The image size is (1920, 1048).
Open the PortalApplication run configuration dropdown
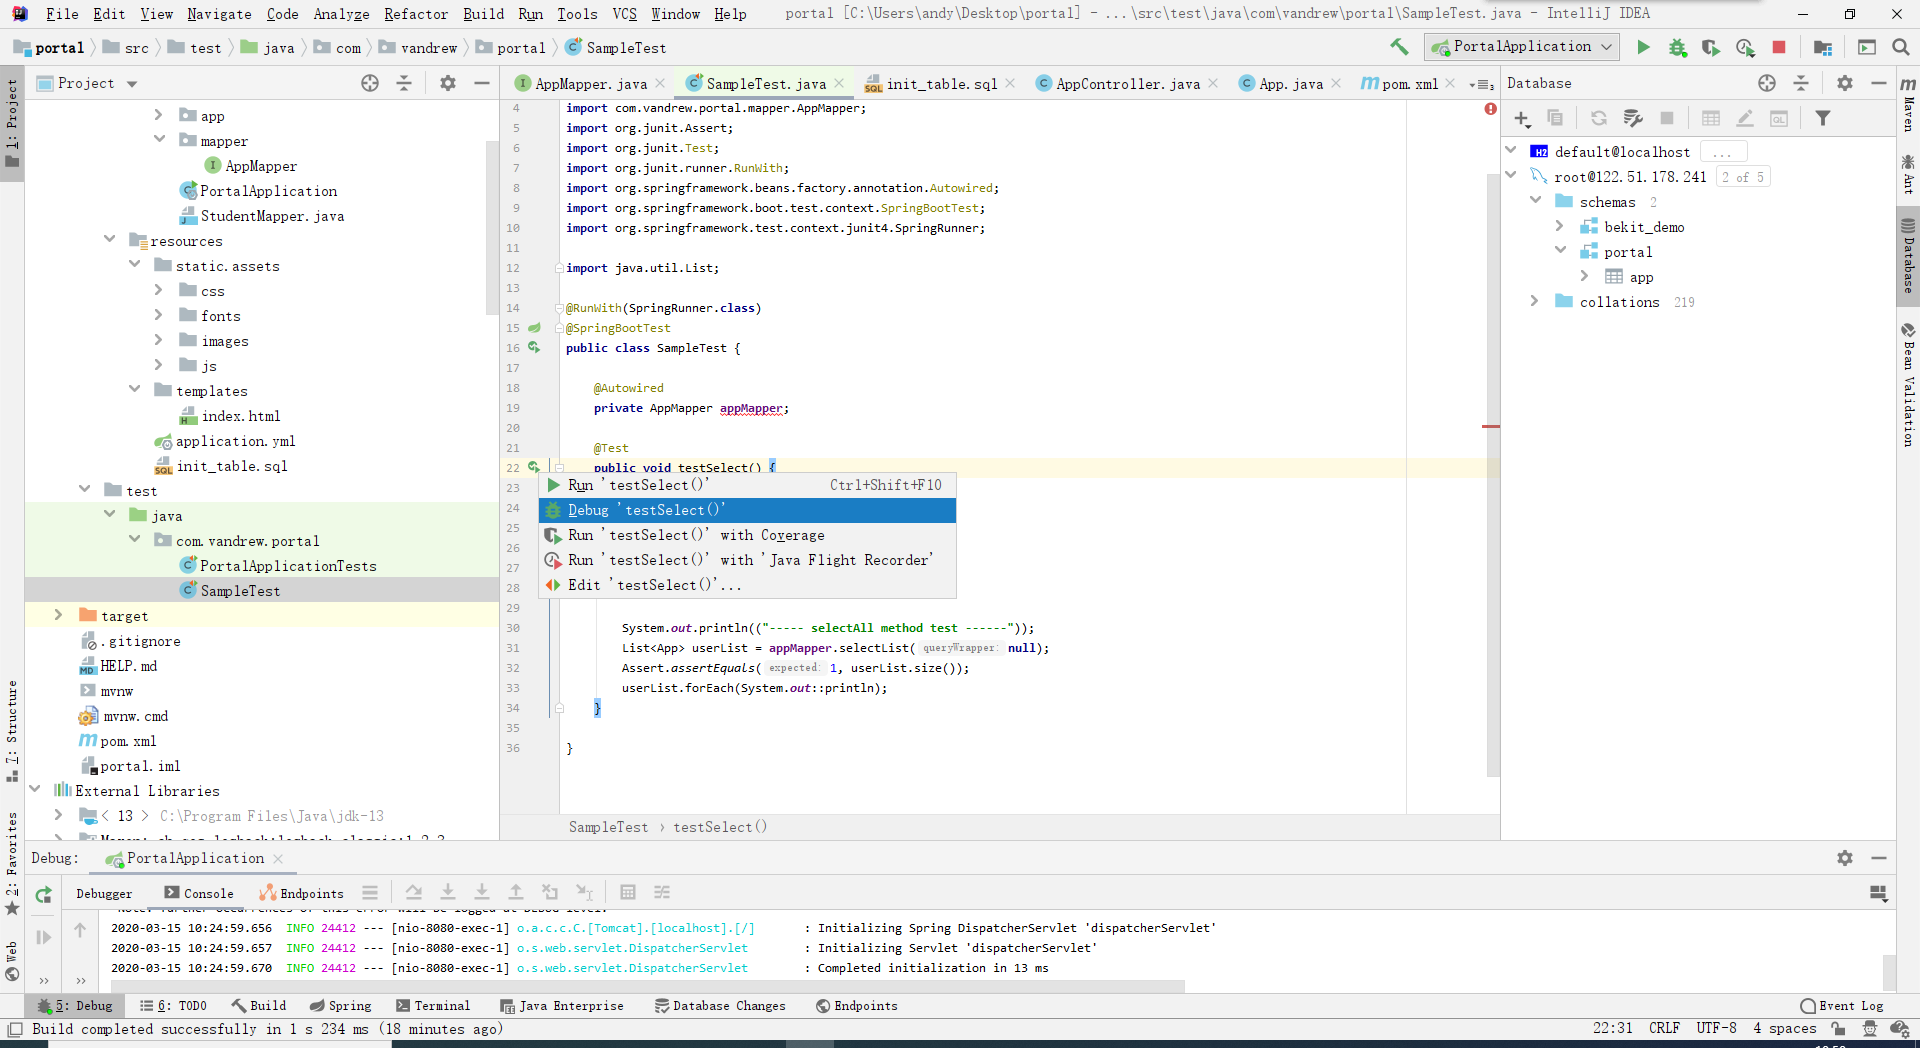[x=1521, y=47]
